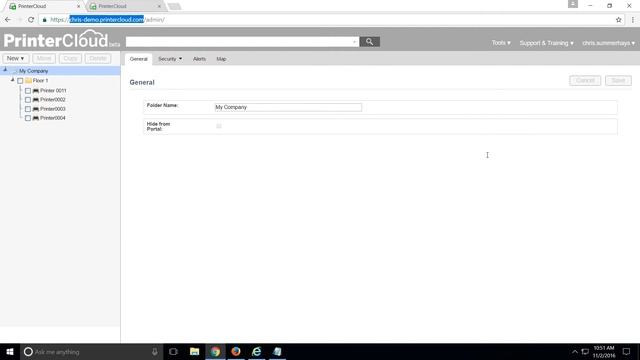Image resolution: width=640 pixels, height=360 pixels.
Task: Click the Cancel button
Action: point(585,80)
